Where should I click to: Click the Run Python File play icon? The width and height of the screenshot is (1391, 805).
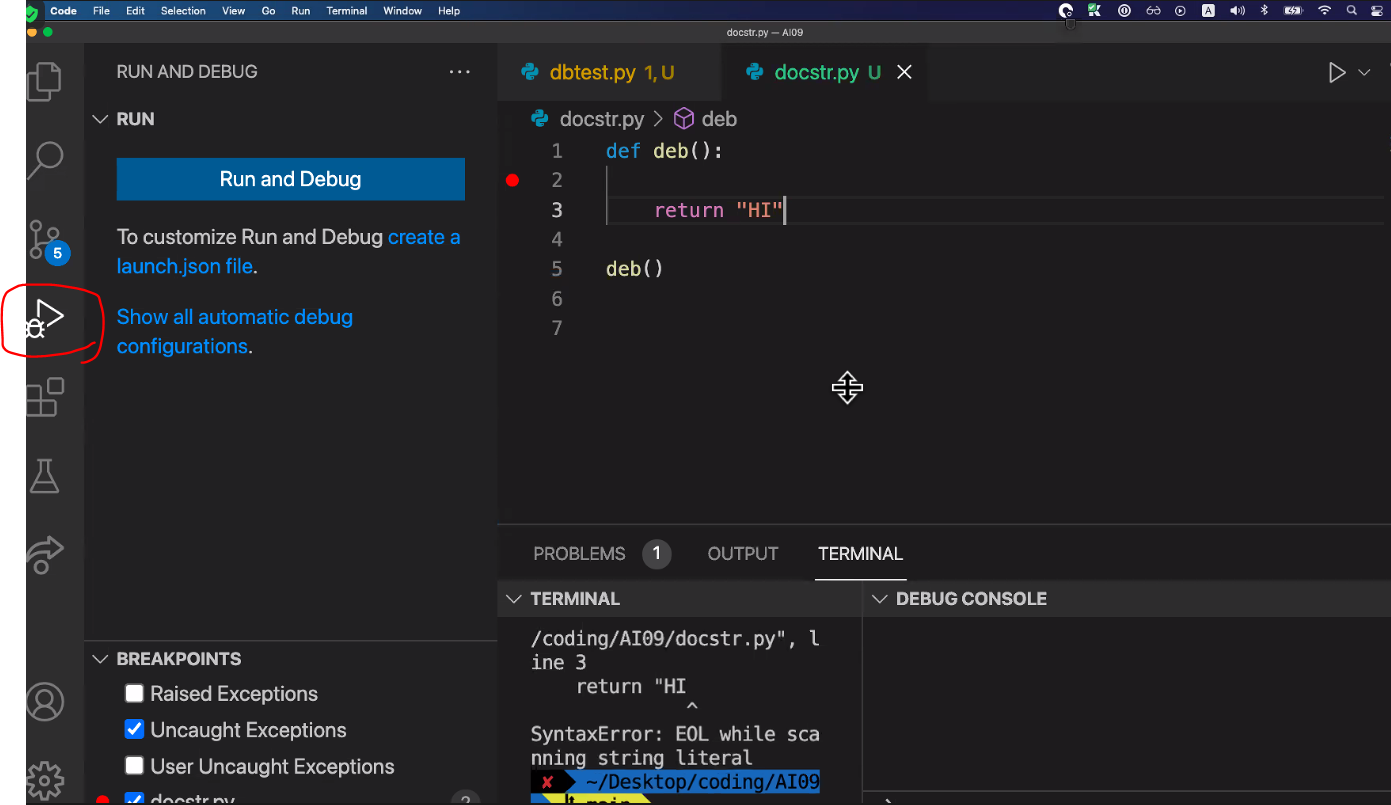click(x=1337, y=72)
